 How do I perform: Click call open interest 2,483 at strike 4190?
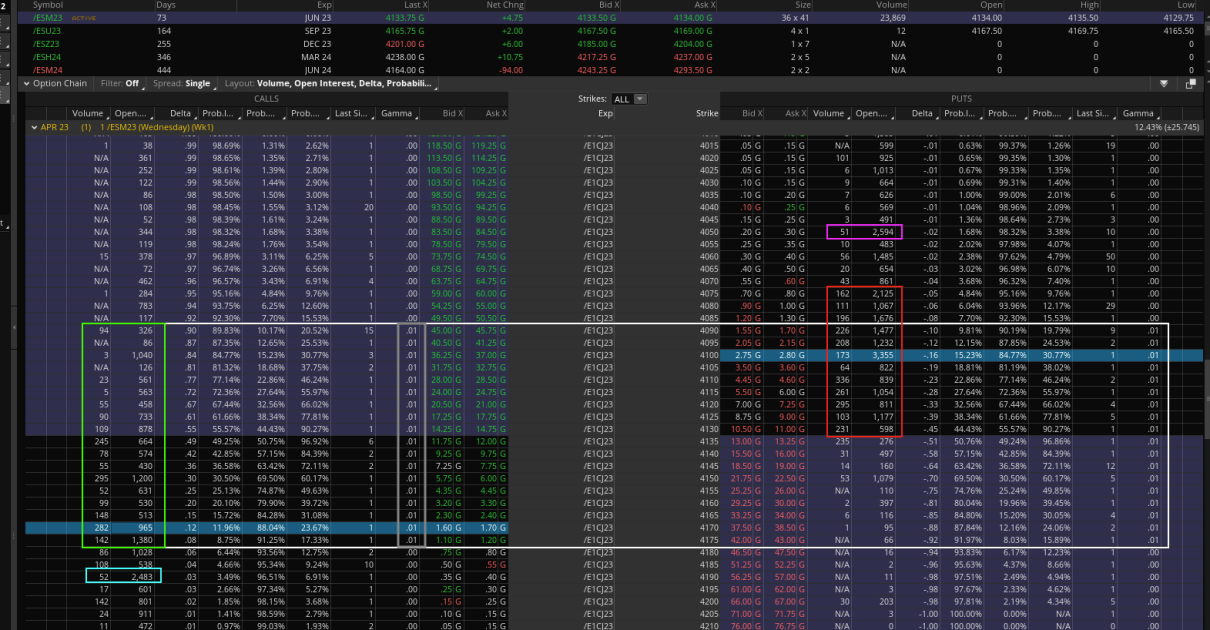click(x=140, y=575)
